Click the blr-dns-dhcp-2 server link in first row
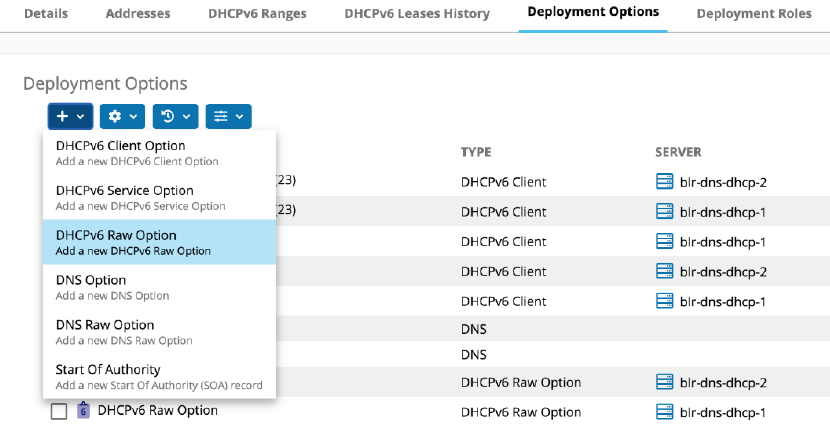830x436 pixels. 722,182
